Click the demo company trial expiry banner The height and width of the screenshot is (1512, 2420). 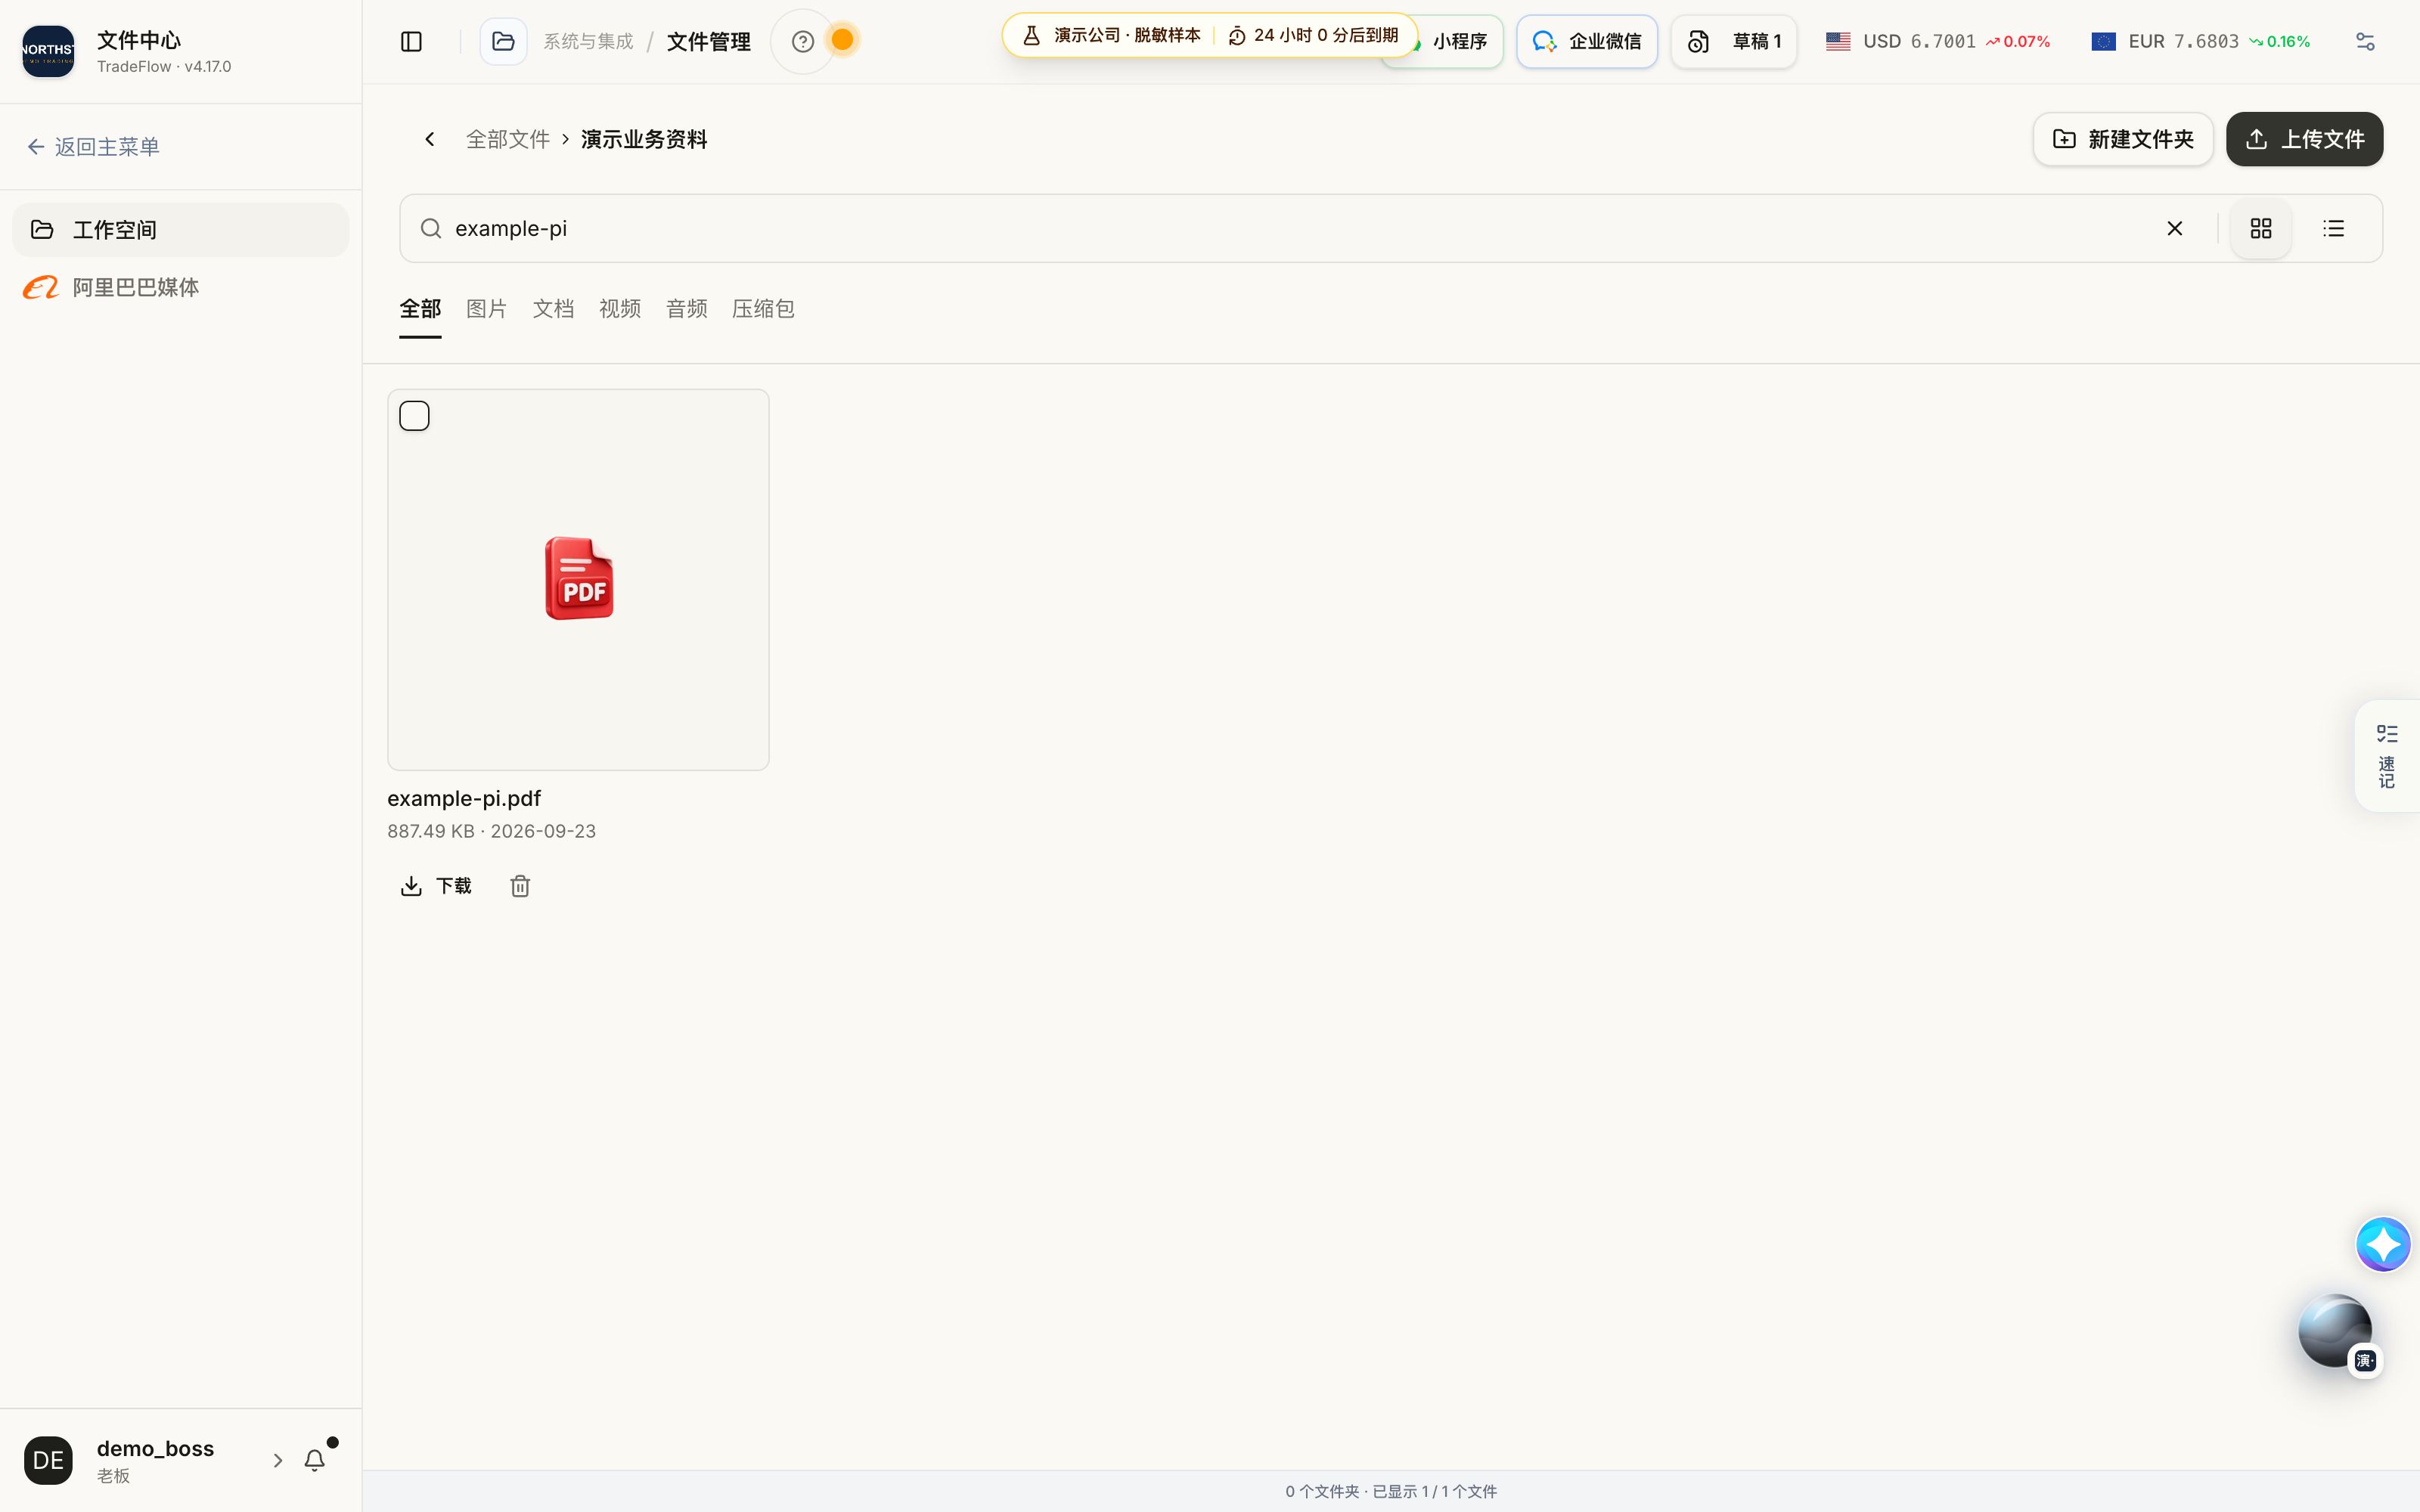tap(1210, 35)
